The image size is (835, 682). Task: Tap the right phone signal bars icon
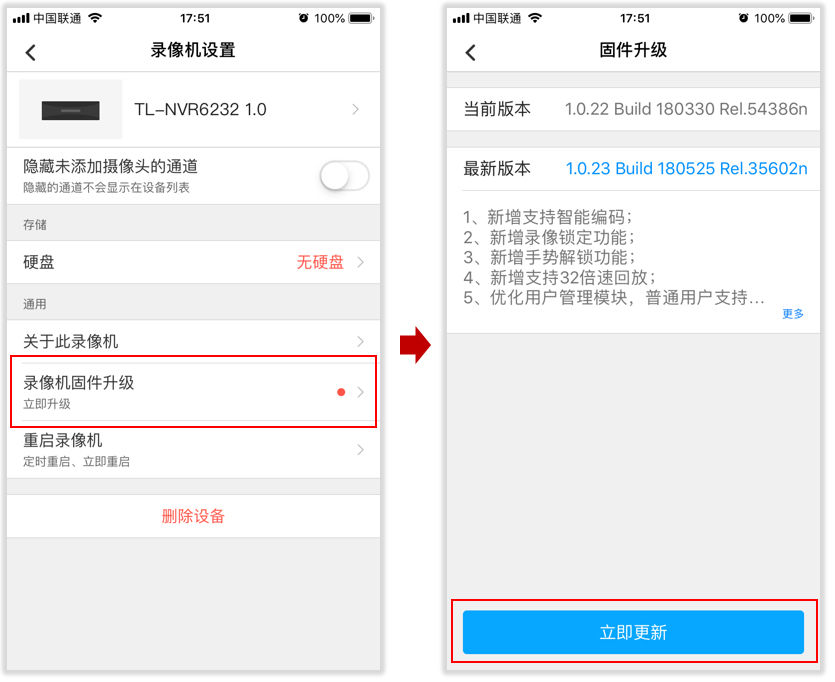coord(461,19)
